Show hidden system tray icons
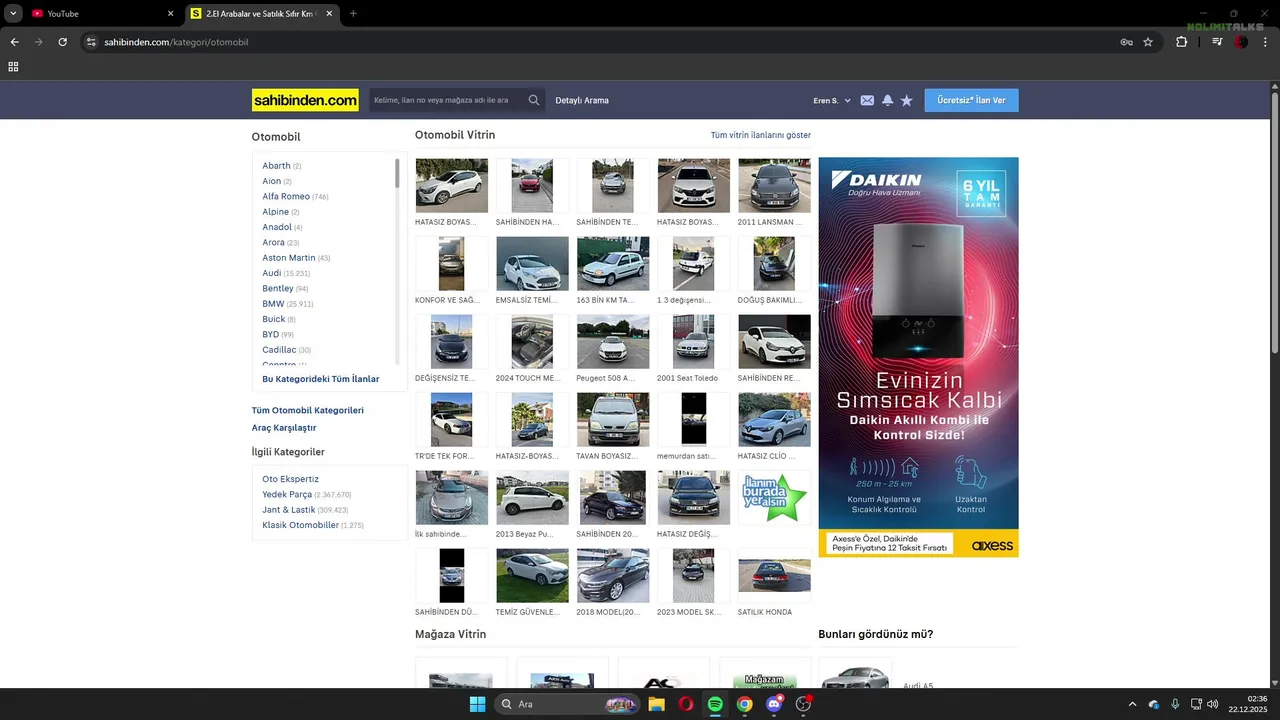1280x720 pixels. tap(1132, 704)
